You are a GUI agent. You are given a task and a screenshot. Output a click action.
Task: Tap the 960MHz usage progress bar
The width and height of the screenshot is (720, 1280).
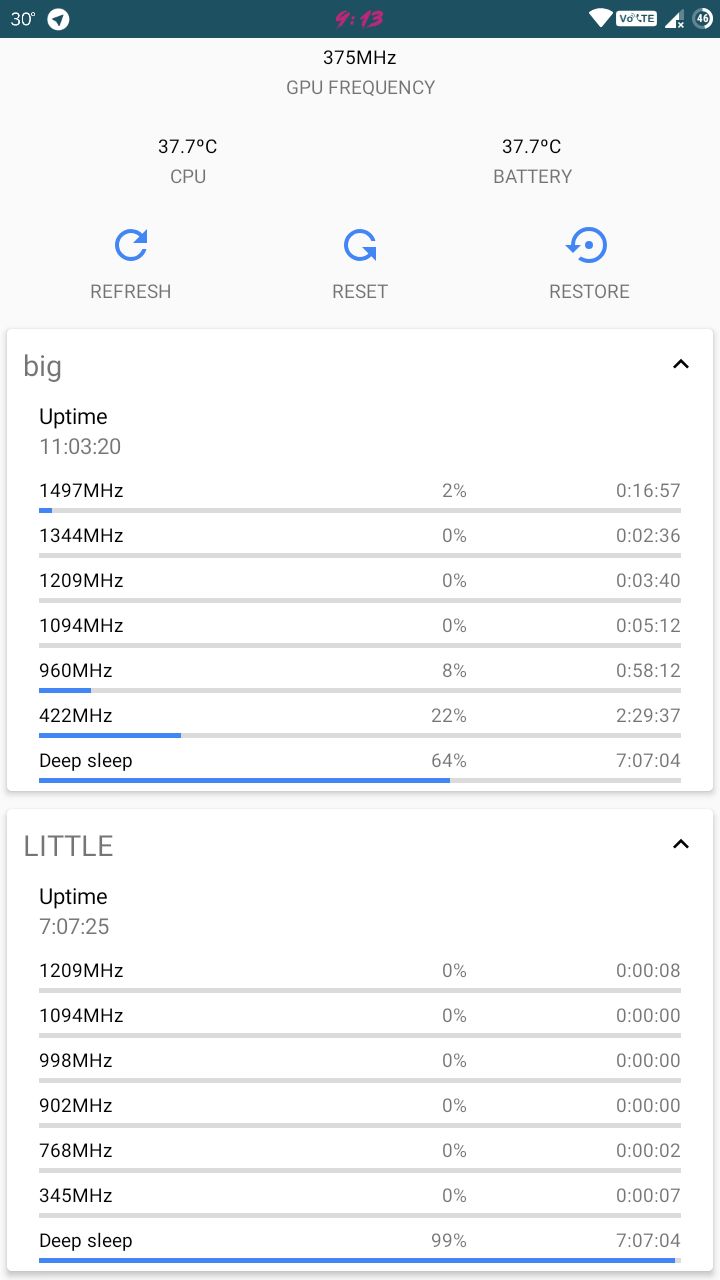360,690
